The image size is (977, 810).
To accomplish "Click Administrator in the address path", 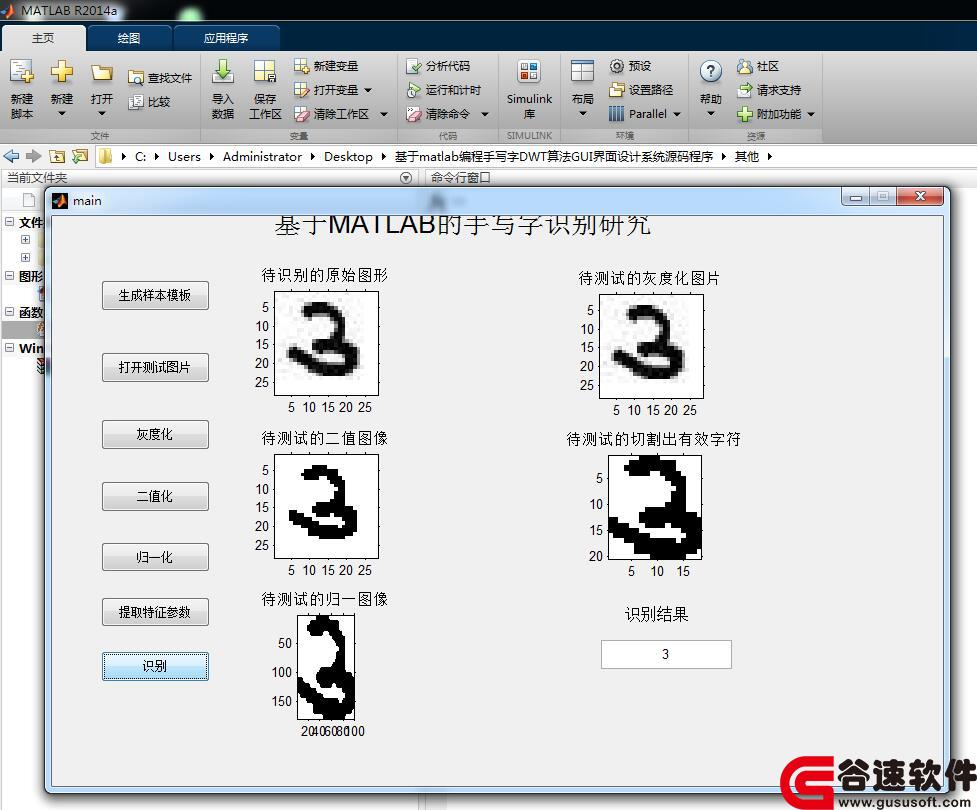I will coord(262,156).
